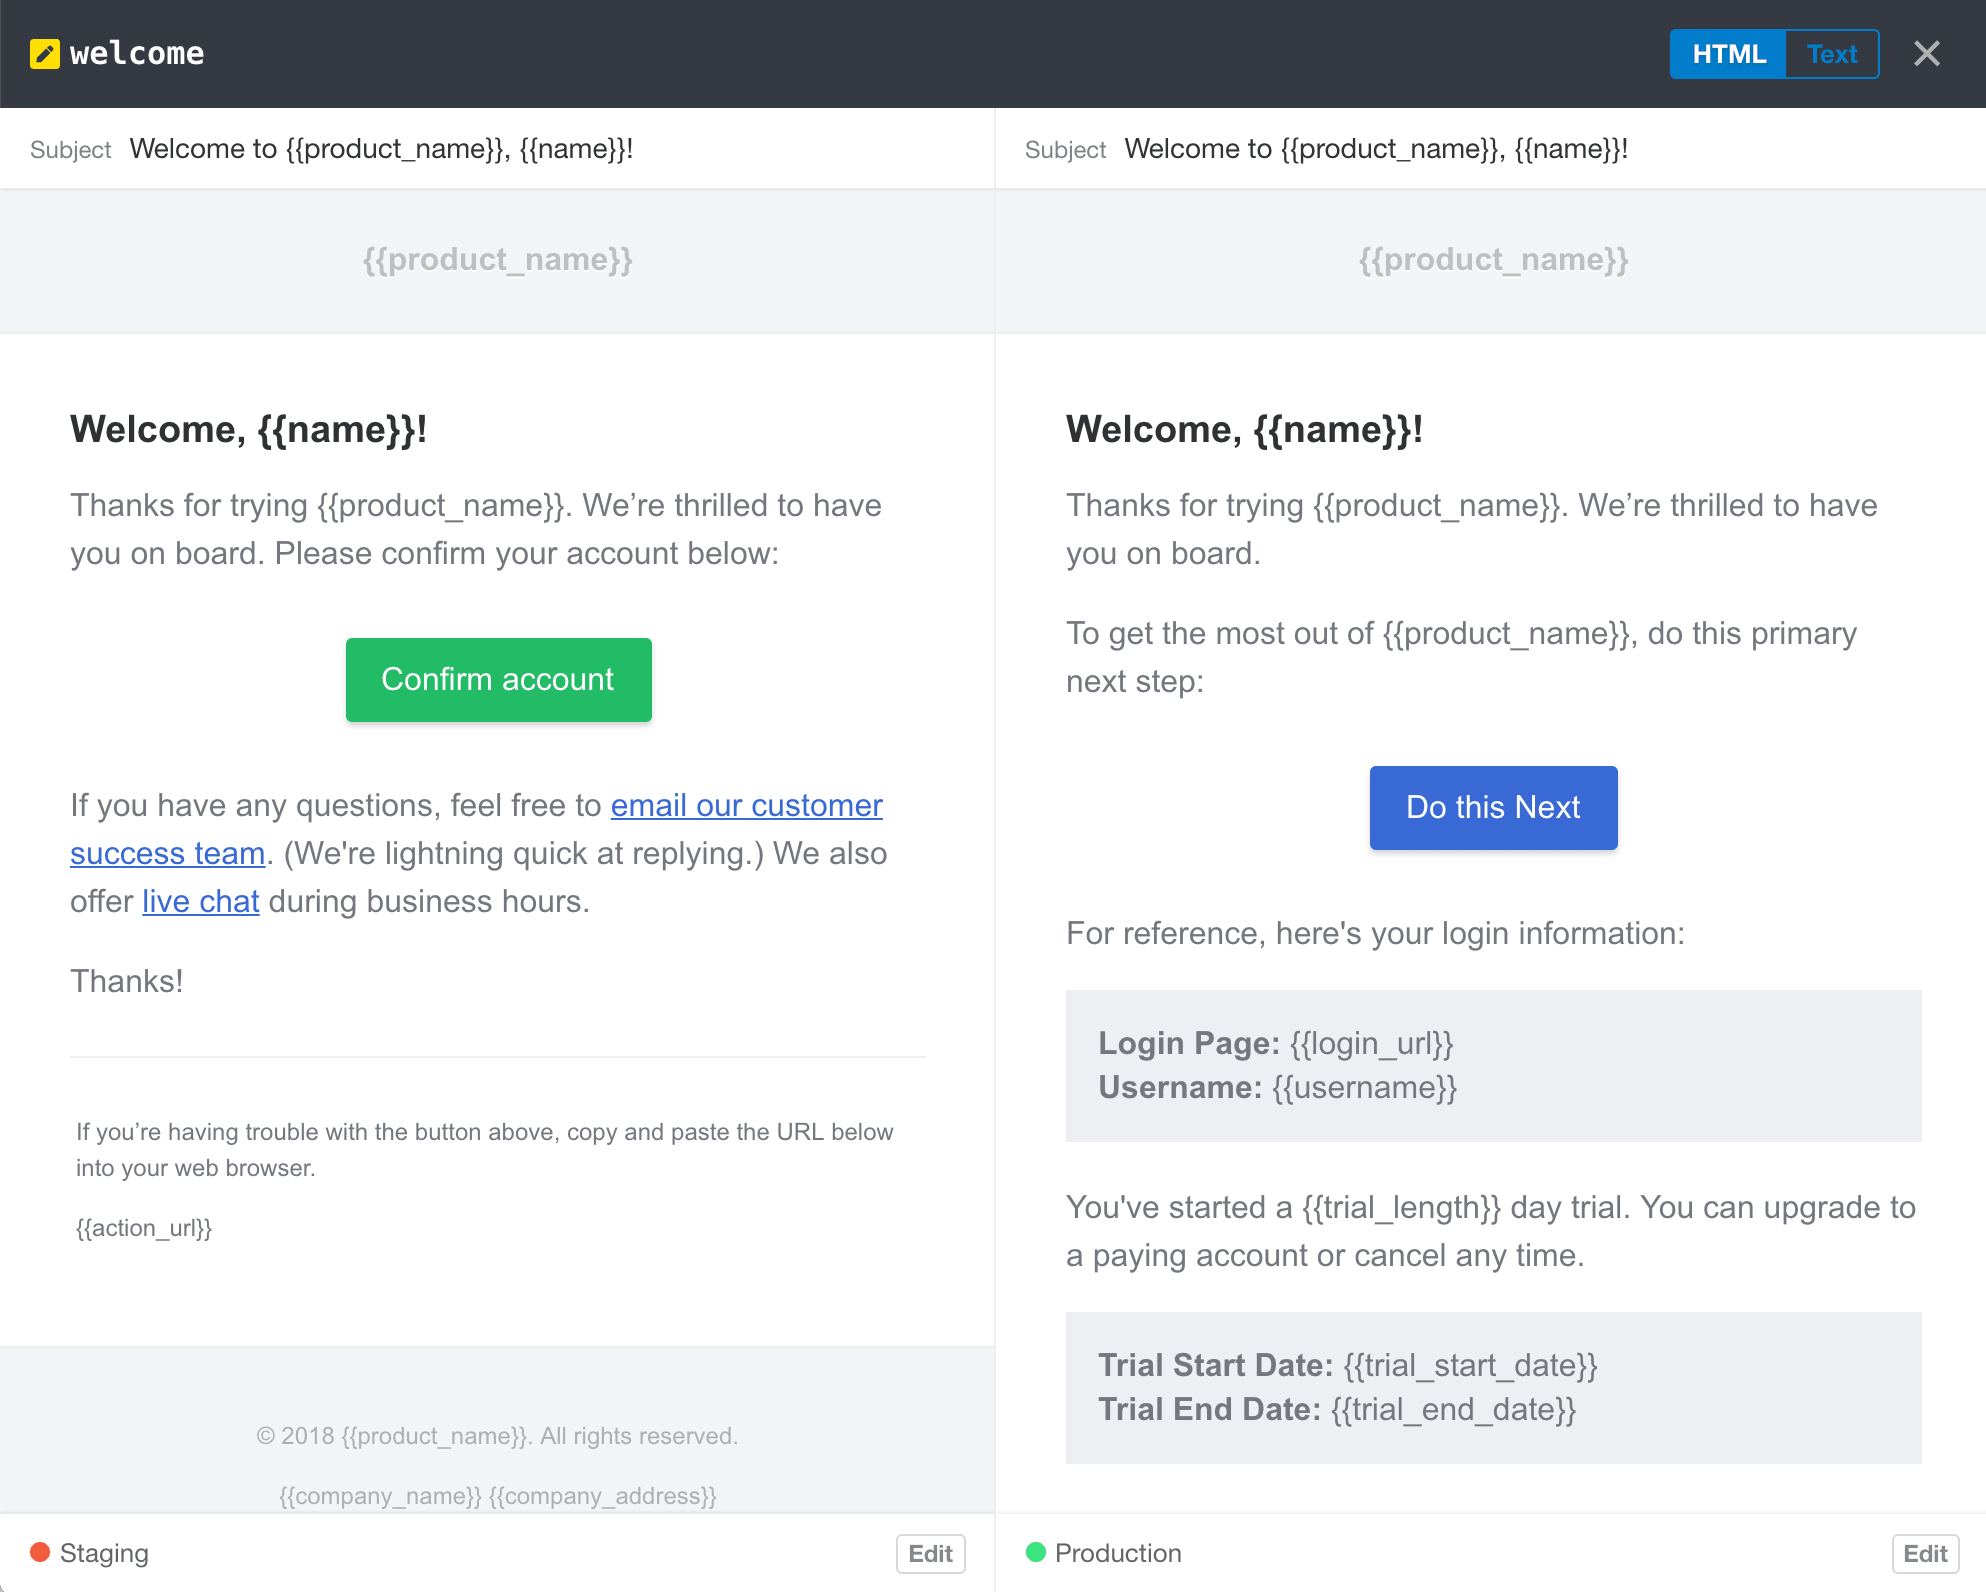
Task: Click the red Staging status dot
Action: click(x=39, y=1553)
